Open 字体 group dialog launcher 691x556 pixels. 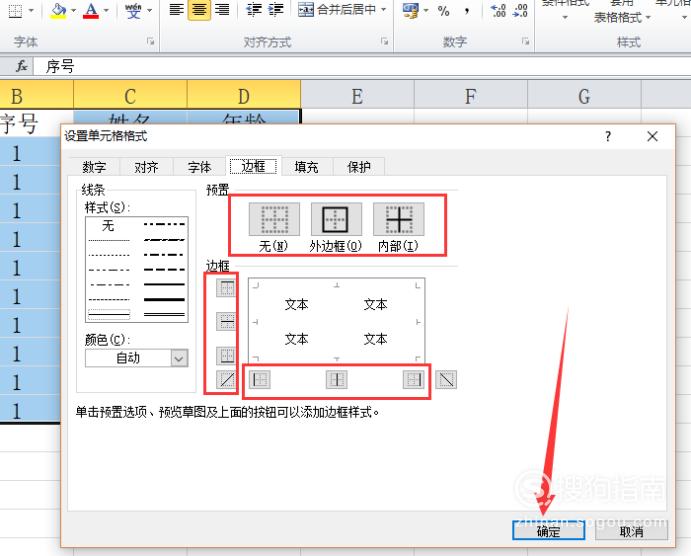coord(151,41)
